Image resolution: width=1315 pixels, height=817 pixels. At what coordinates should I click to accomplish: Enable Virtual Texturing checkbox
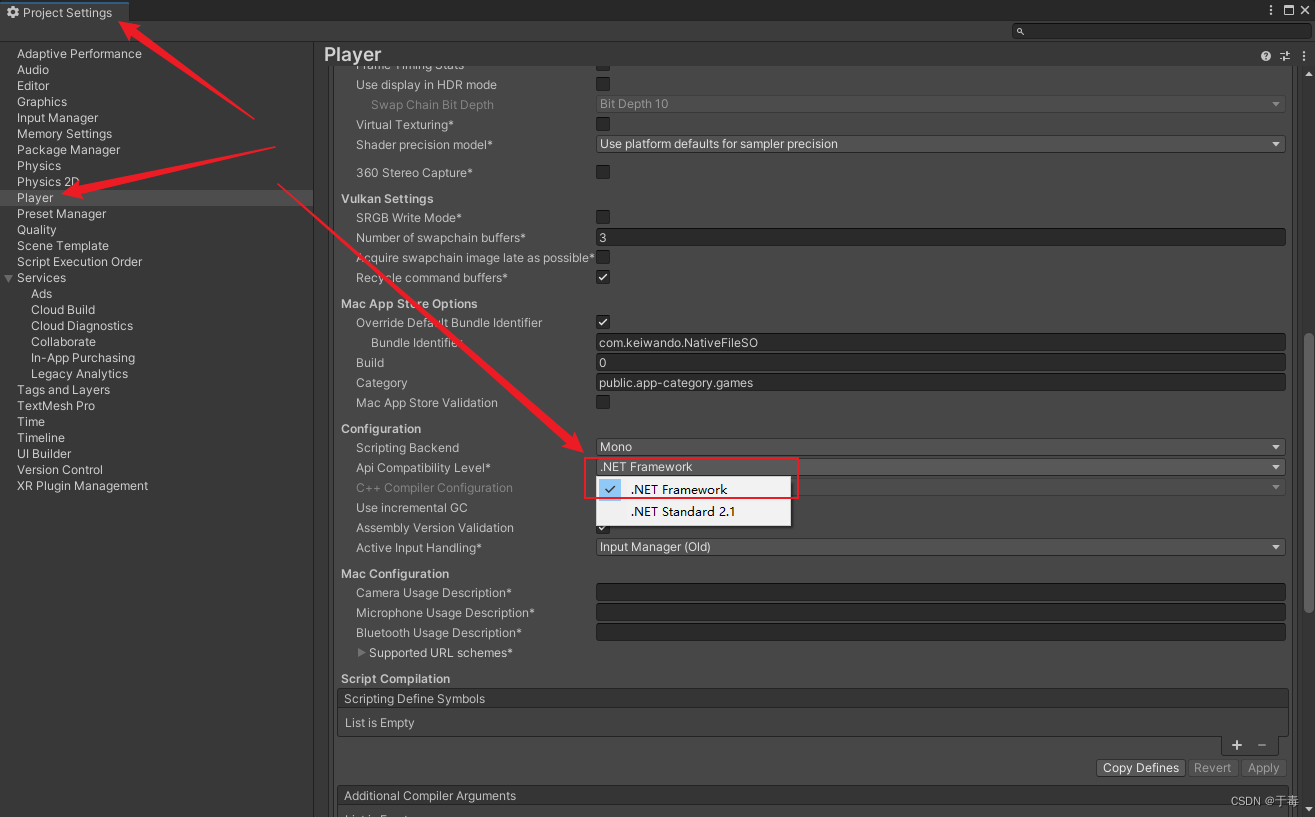[603, 124]
